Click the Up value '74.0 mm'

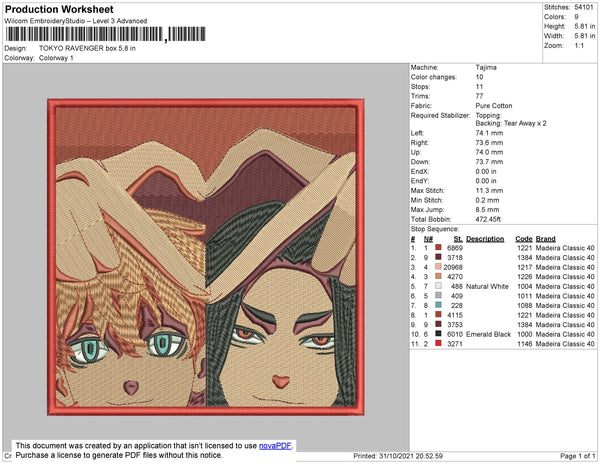point(489,152)
